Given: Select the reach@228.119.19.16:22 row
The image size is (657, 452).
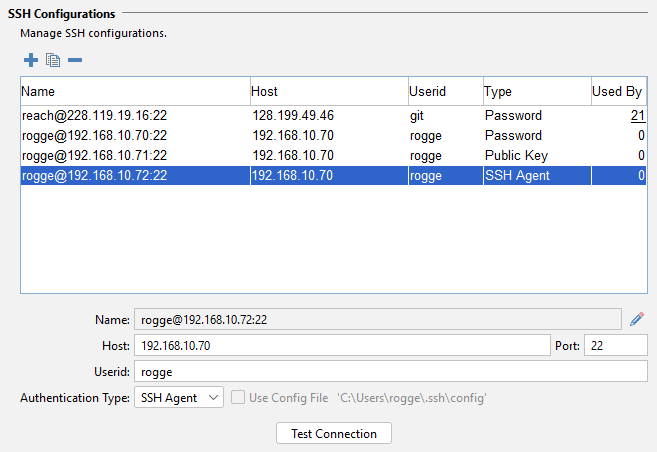Looking at the screenshot, I should point(134,116).
